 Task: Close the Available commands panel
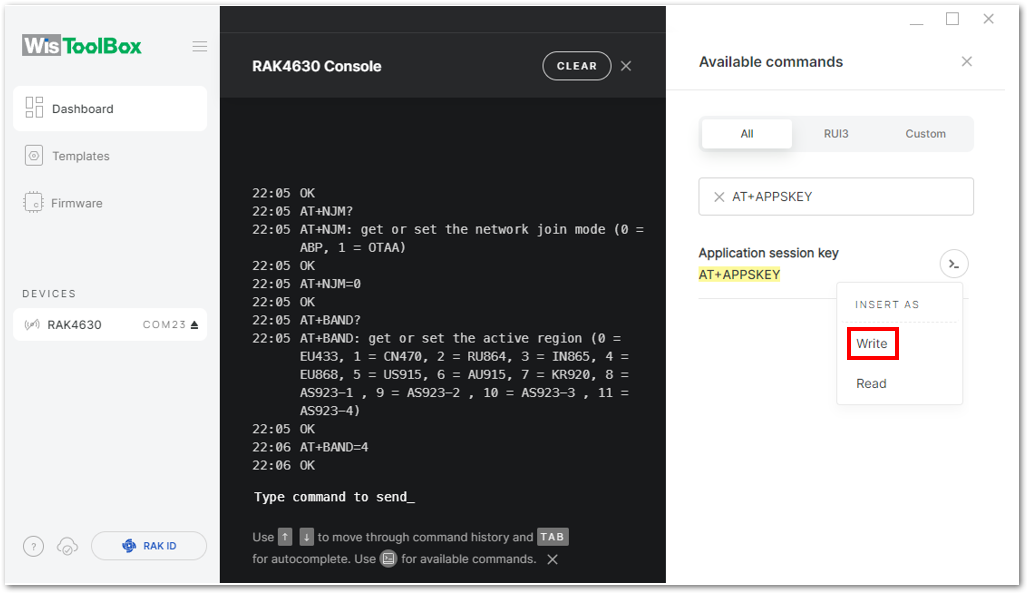click(966, 62)
